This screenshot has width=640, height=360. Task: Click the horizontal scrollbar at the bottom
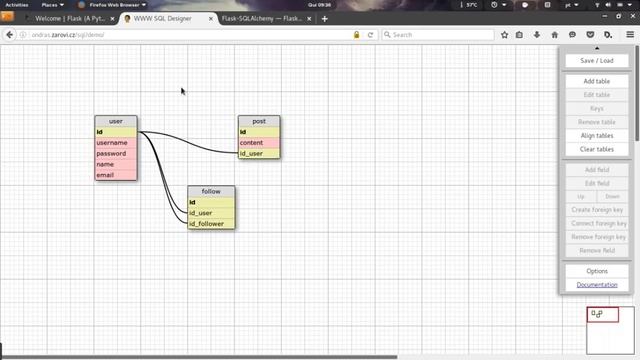[x=199, y=357]
